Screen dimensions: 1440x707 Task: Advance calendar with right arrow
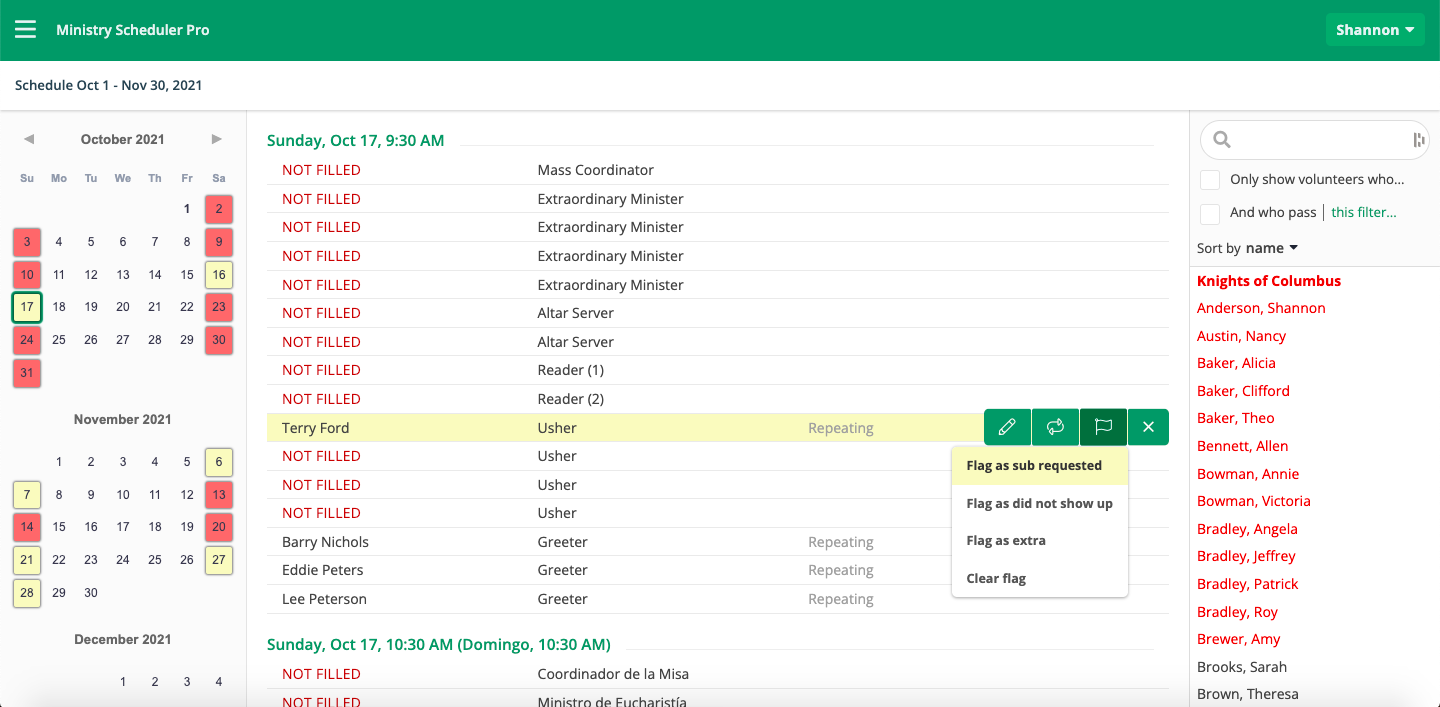(217, 139)
